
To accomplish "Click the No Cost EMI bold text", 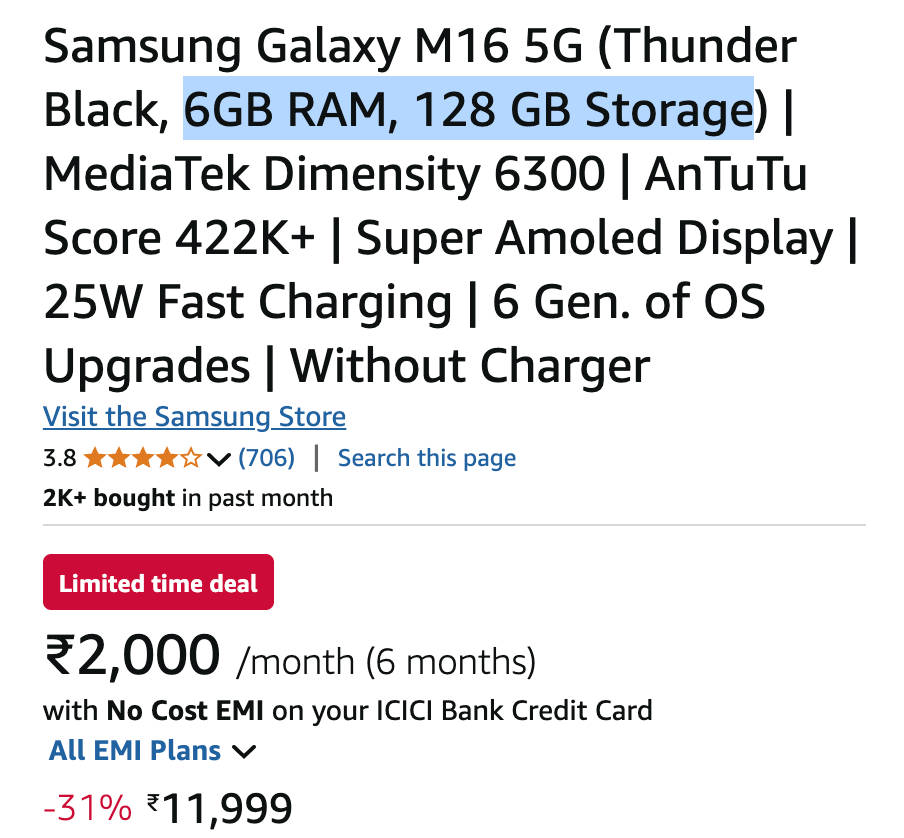I will tap(186, 711).
